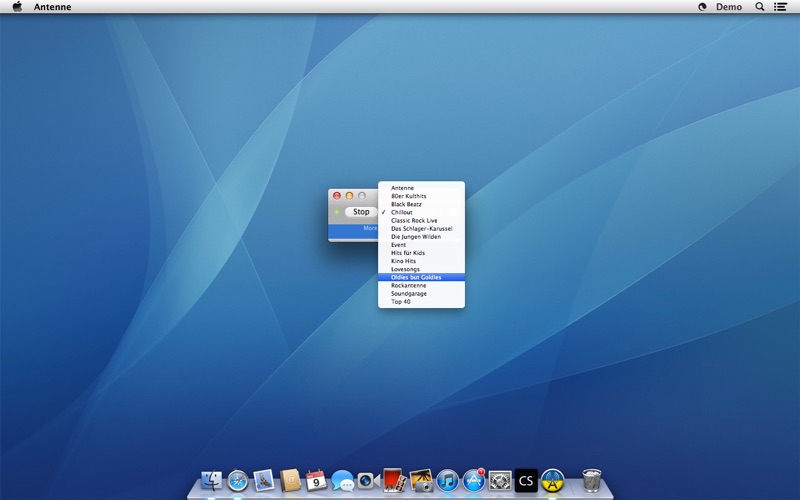
Task: Pick Classic Rock Live station
Action: point(421,220)
